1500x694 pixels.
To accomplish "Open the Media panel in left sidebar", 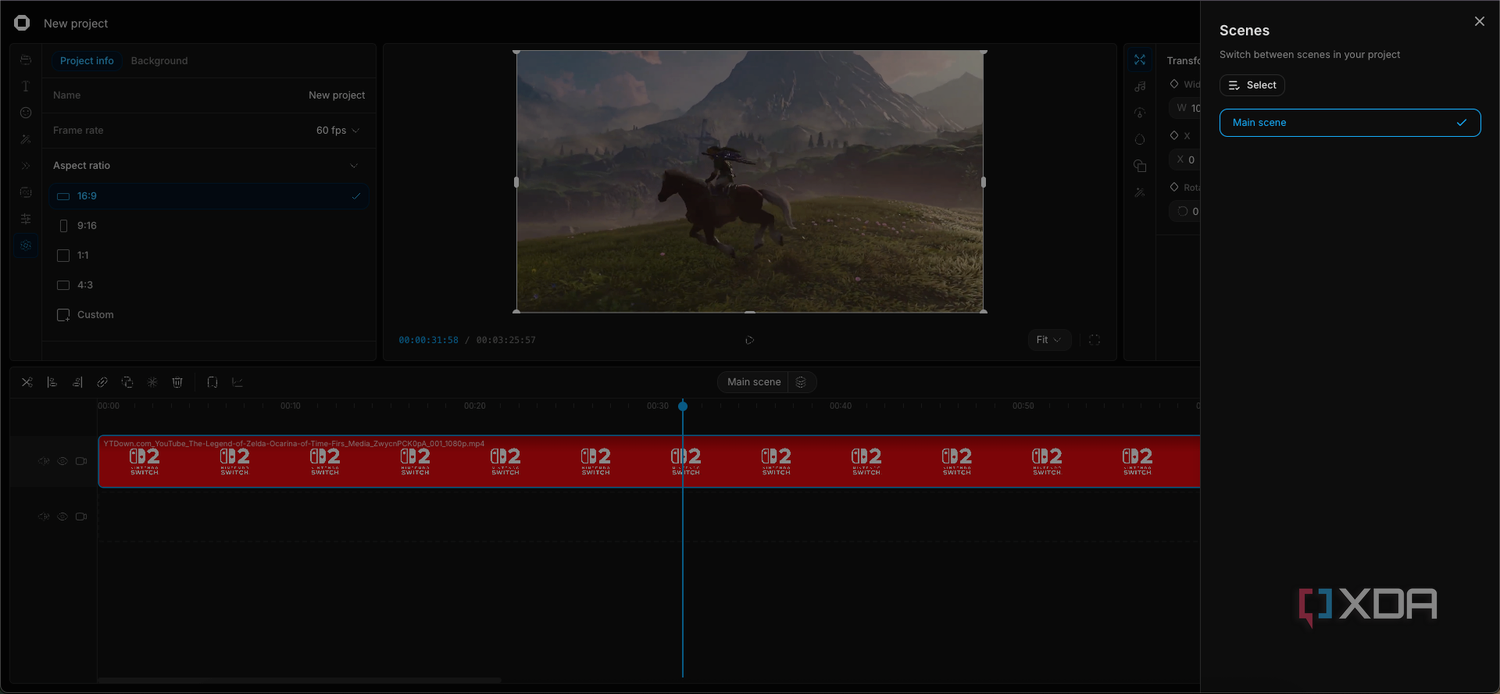I will tap(26, 61).
